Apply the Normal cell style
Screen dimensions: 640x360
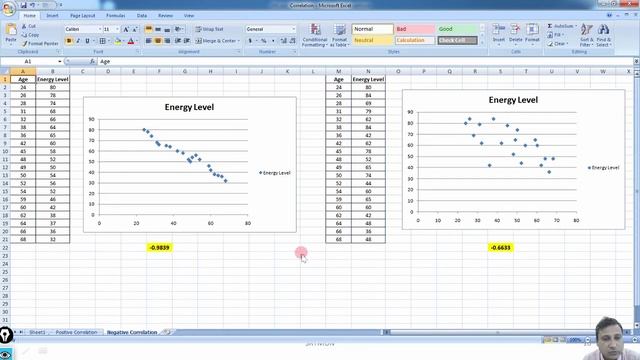tap(372, 29)
